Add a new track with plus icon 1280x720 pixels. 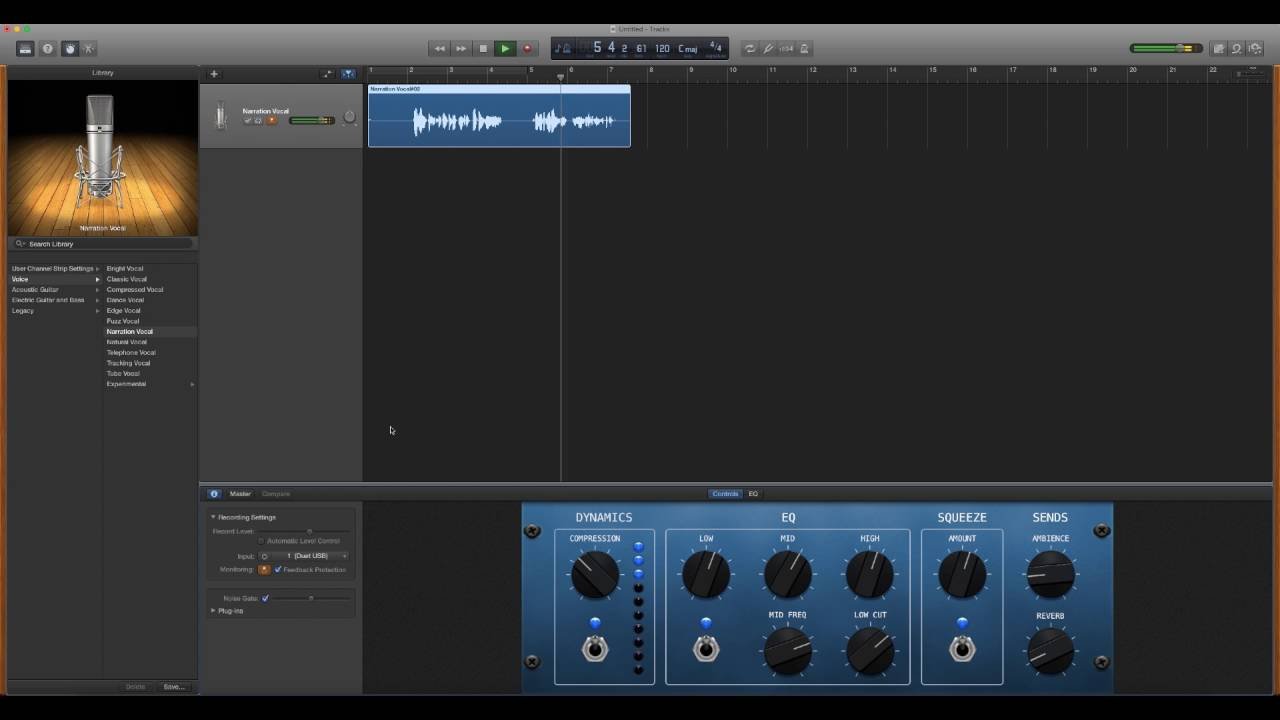point(213,74)
